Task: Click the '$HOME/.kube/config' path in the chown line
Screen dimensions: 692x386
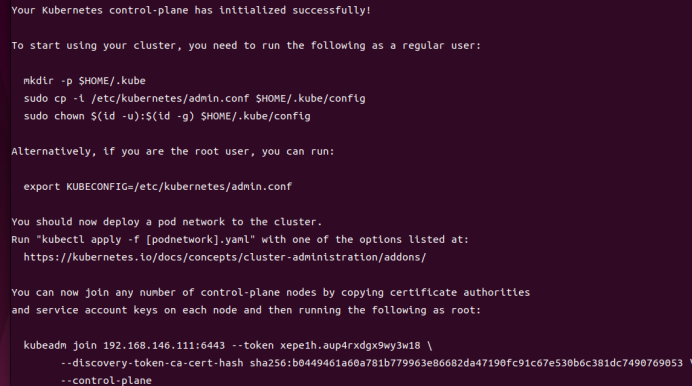Action: [x=256, y=116]
